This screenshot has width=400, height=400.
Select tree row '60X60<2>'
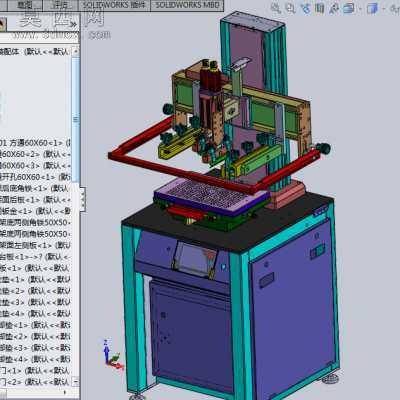click(35, 154)
